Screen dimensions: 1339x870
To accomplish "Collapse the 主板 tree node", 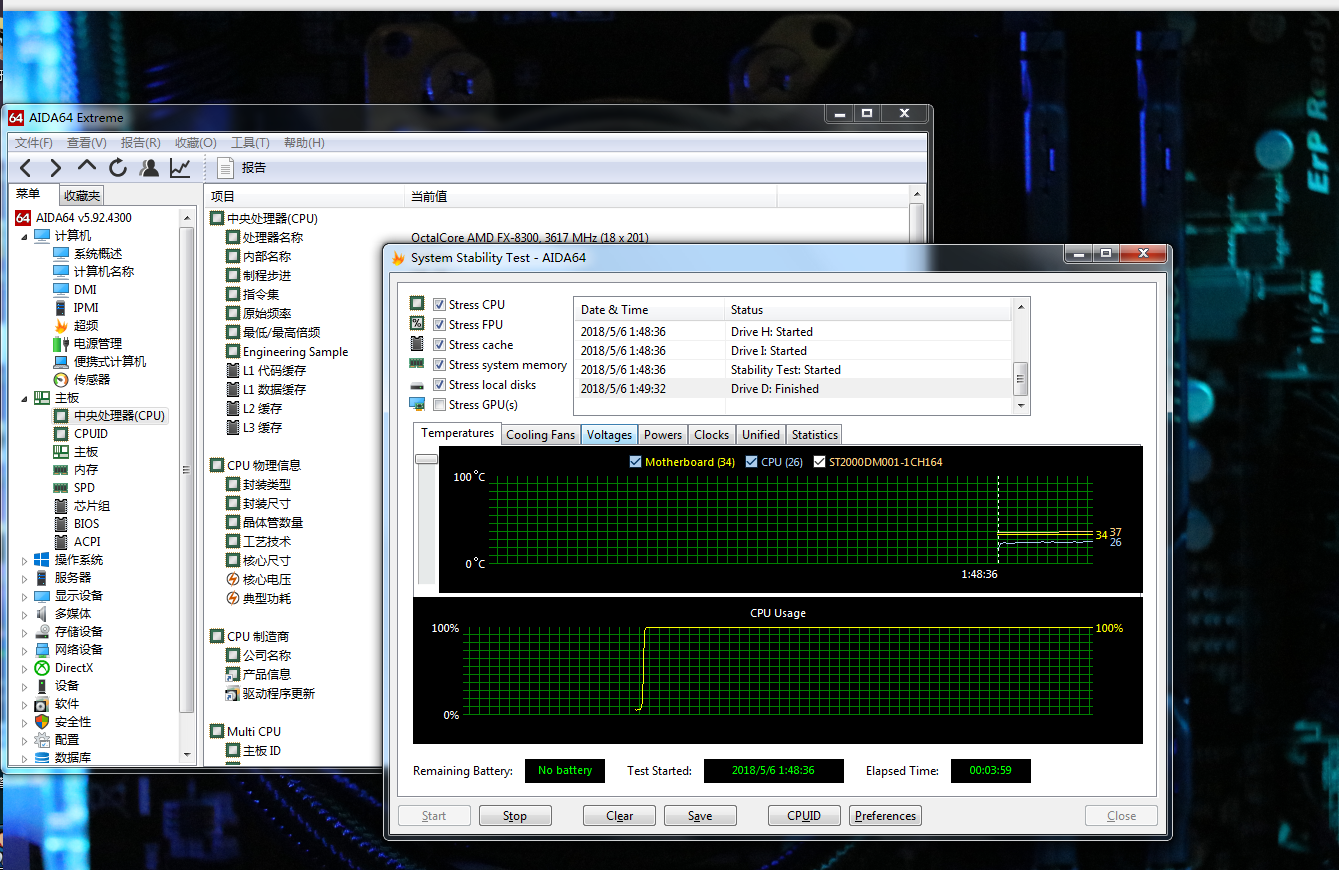I will click(x=24, y=398).
